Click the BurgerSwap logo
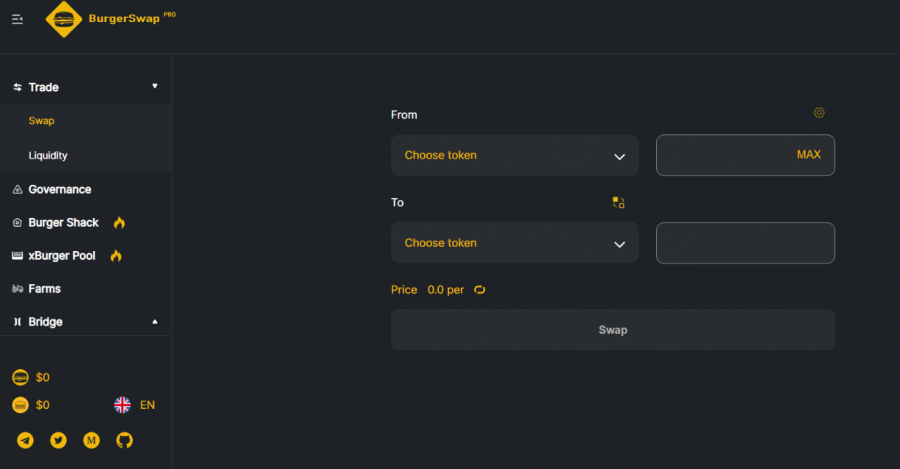Image resolution: width=900 pixels, height=469 pixels. 111,19
